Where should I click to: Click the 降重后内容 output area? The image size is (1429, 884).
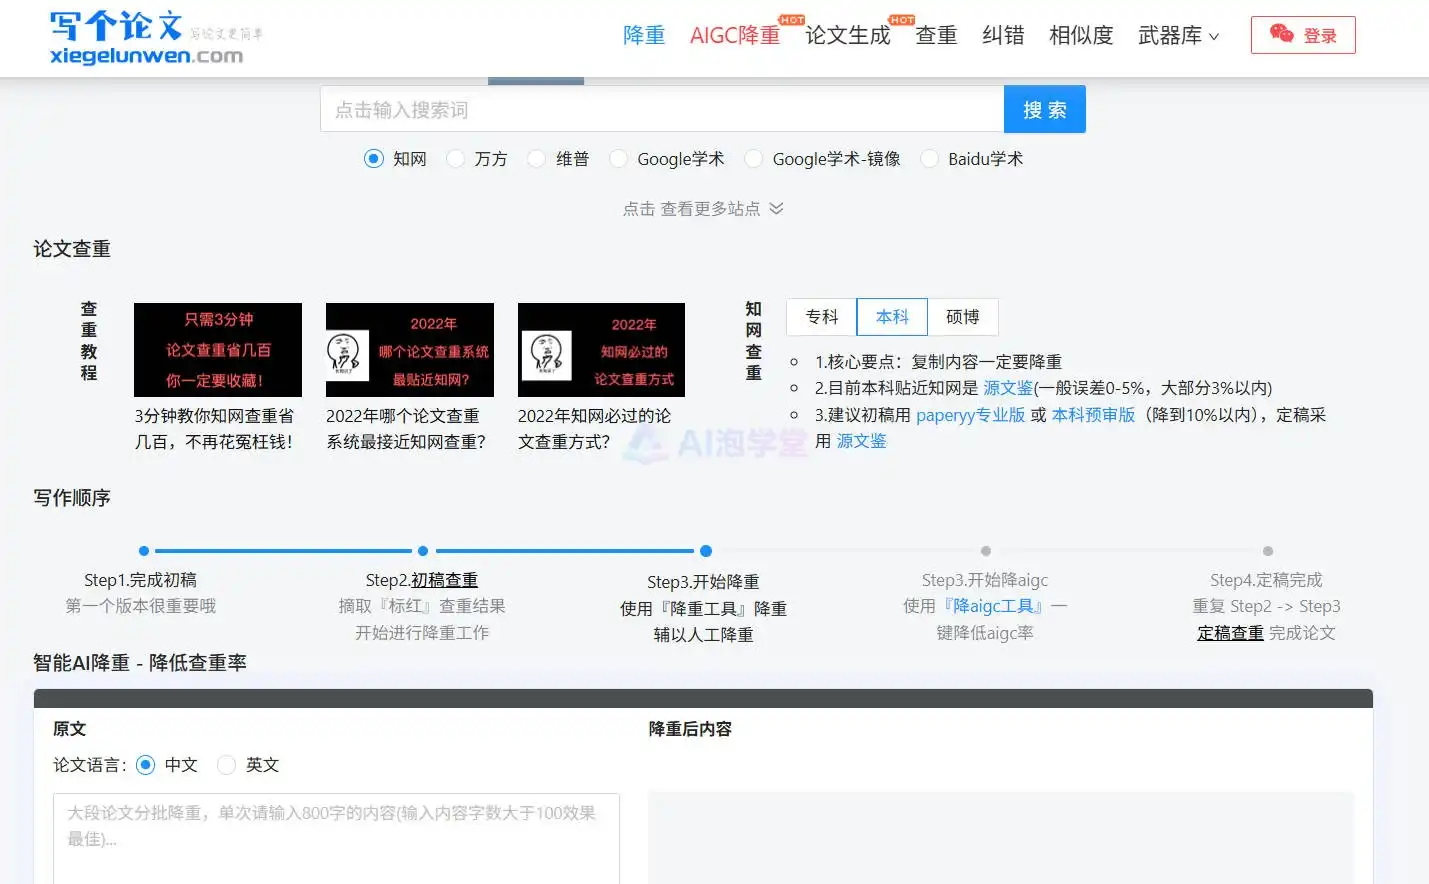click(x=1001, y=838)
